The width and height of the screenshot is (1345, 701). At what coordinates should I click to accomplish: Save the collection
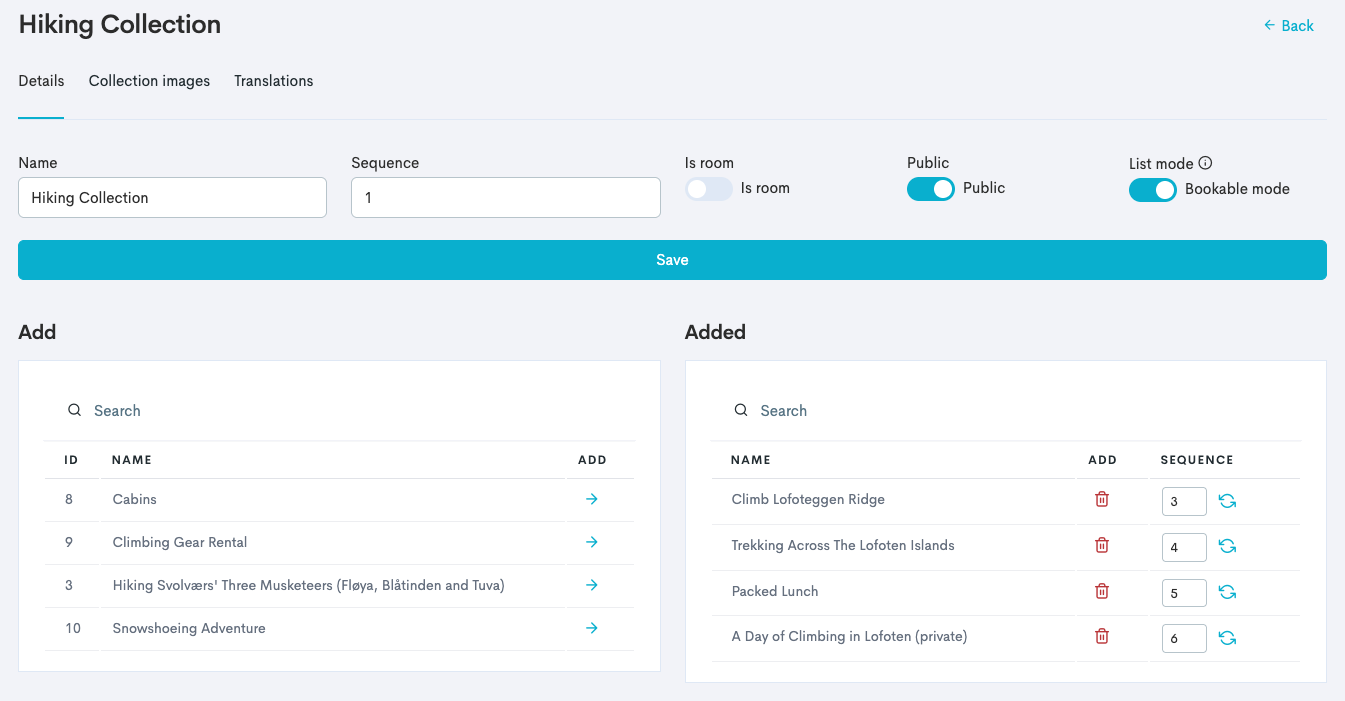pos(672,260)
